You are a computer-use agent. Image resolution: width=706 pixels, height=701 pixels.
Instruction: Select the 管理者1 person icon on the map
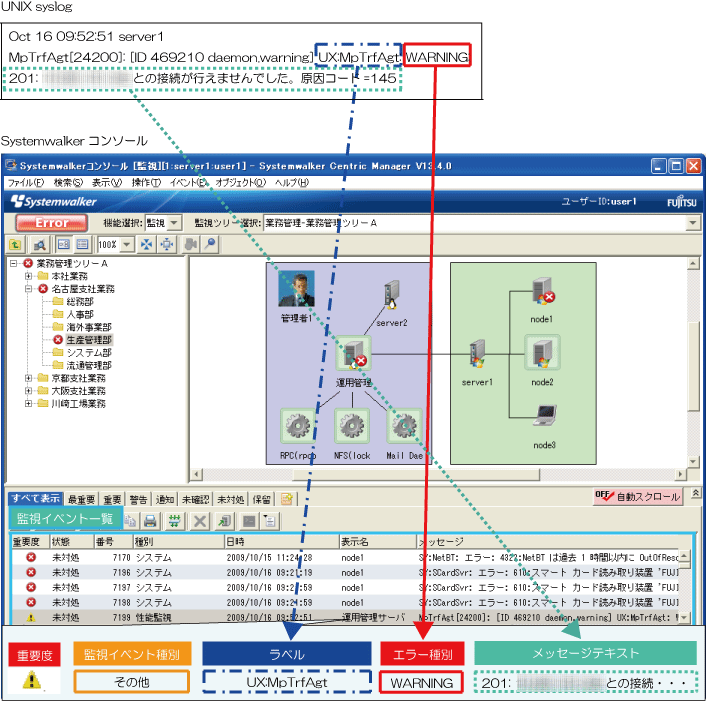(296, 289)
